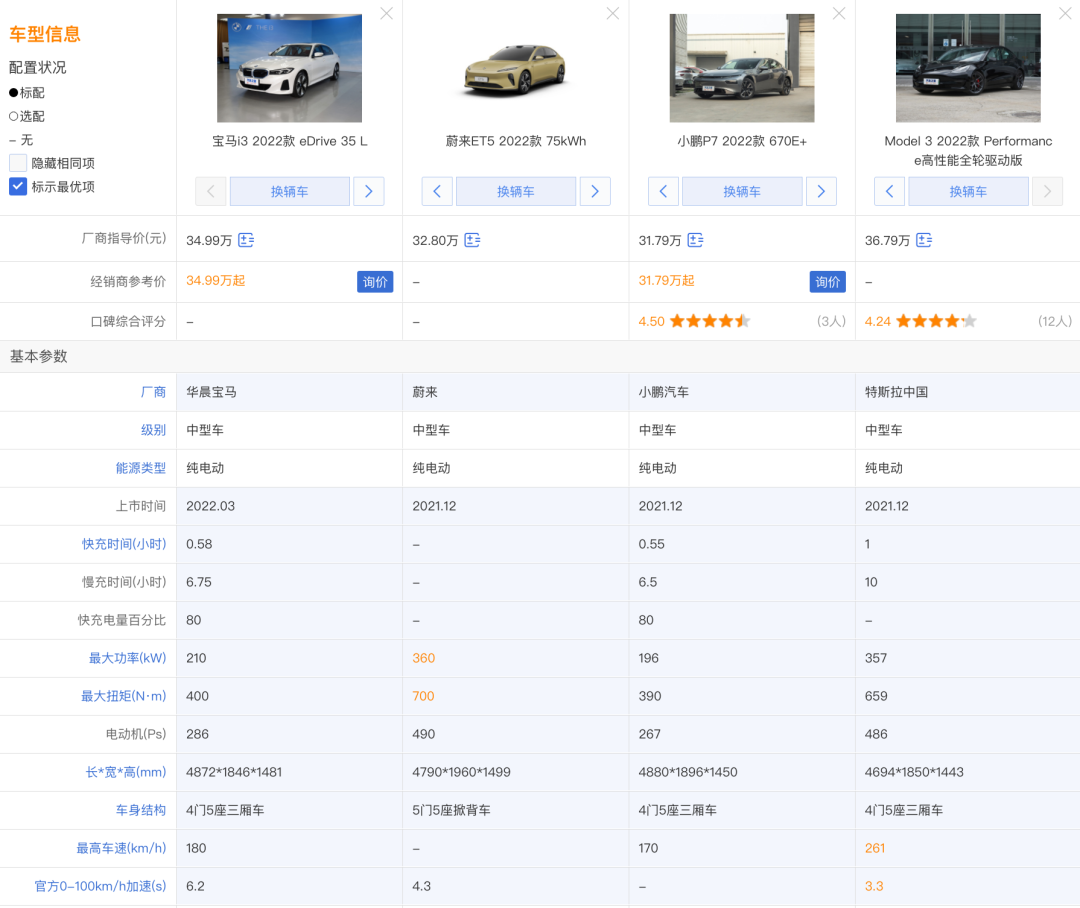
Task: Open the Model 3 car photo
Action: [968, 68]
